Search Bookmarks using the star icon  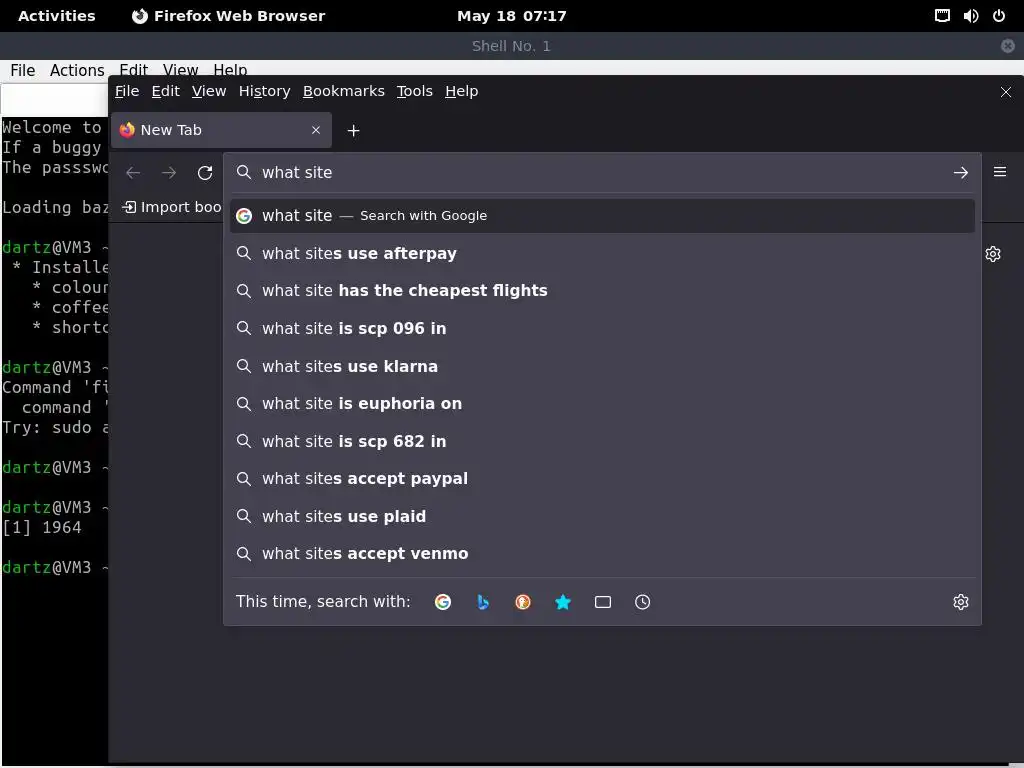[563, 601]
